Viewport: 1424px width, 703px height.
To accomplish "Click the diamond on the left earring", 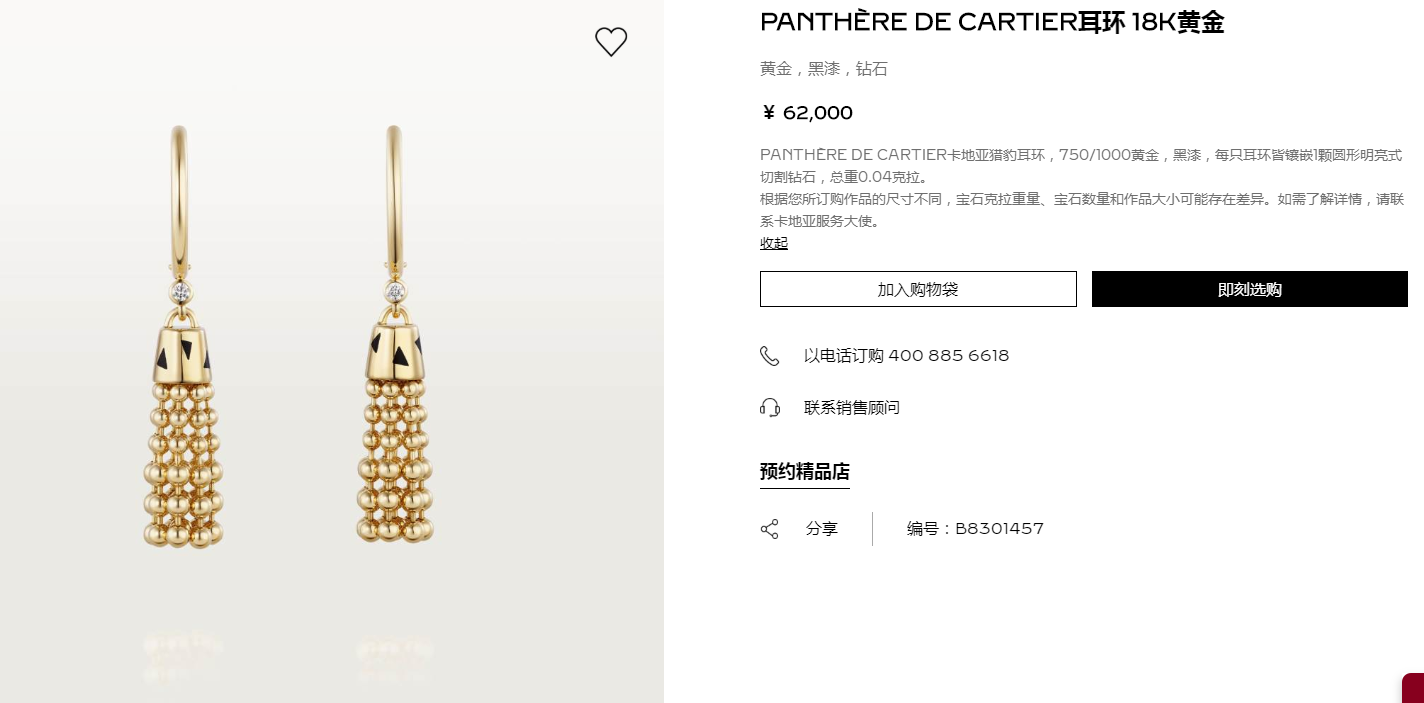I will (x=181, y=292).
